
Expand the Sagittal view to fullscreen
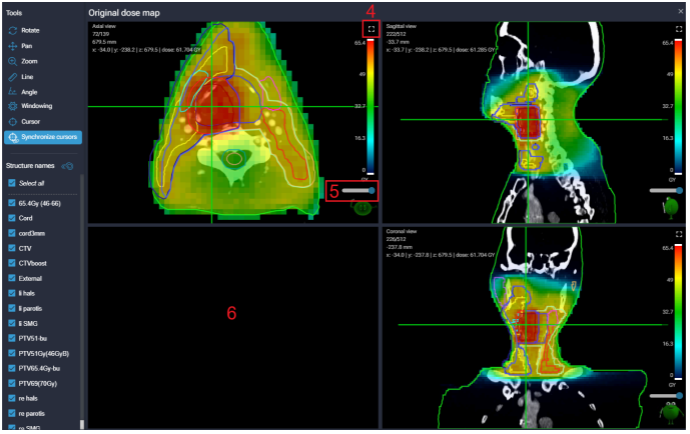coord(678,30)
